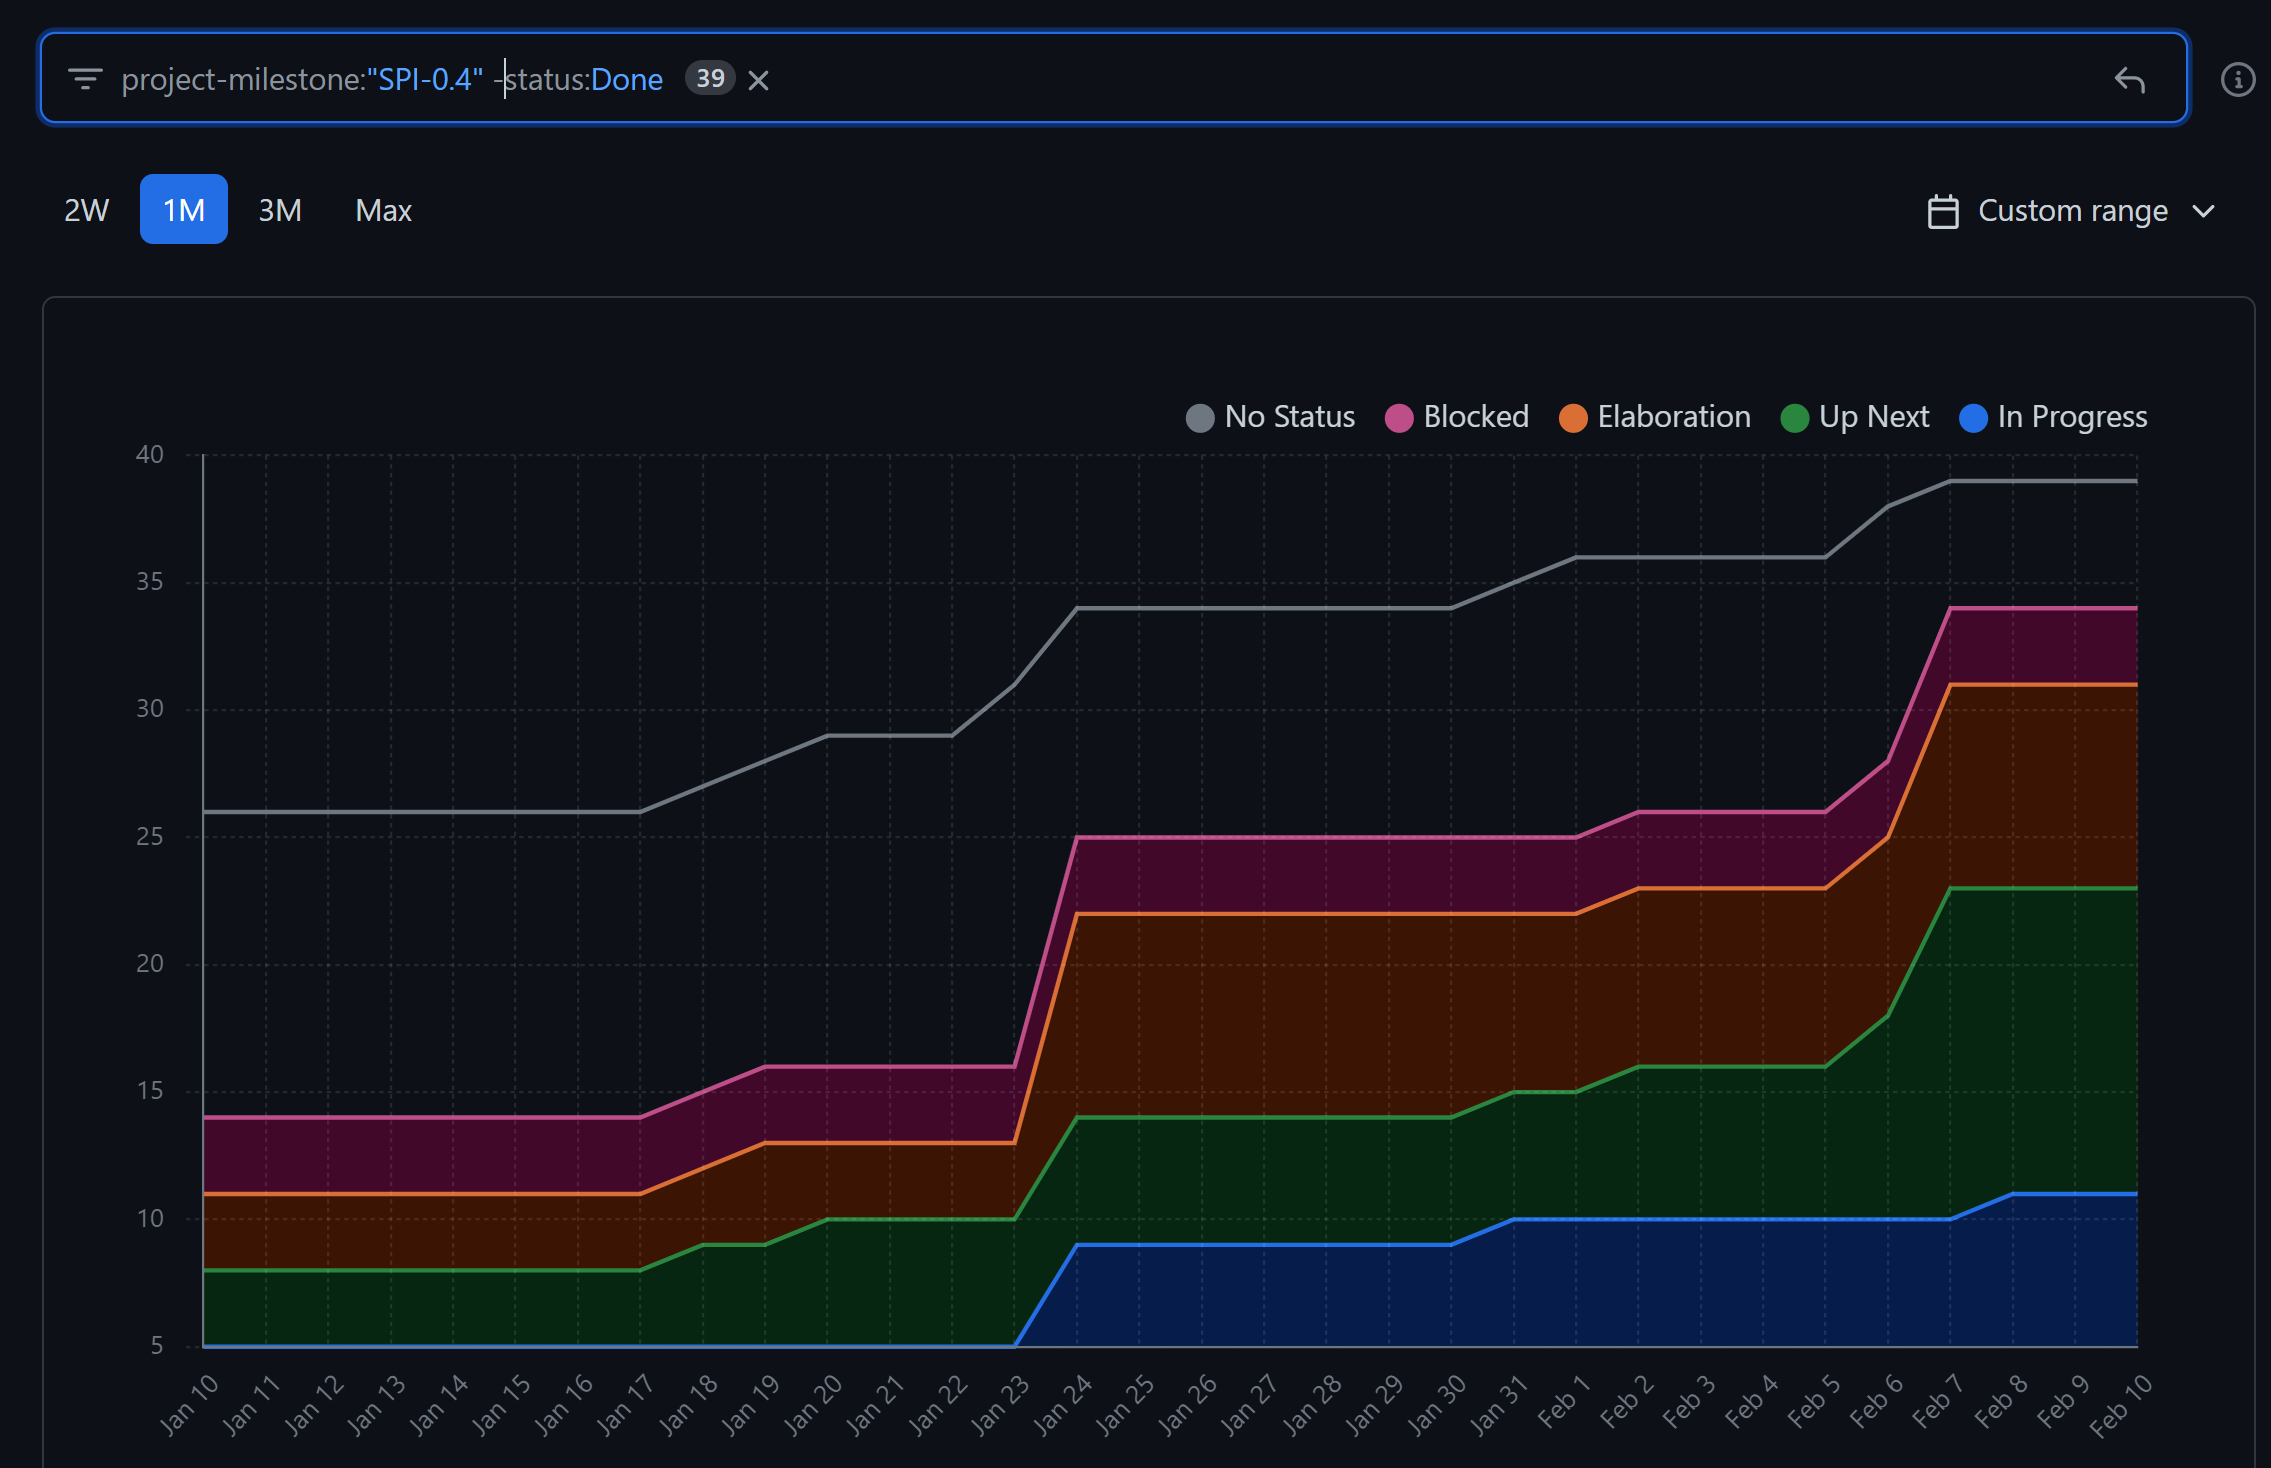Click the revert changes arrow icon
The image size is (2271, 1468).
2130,79
